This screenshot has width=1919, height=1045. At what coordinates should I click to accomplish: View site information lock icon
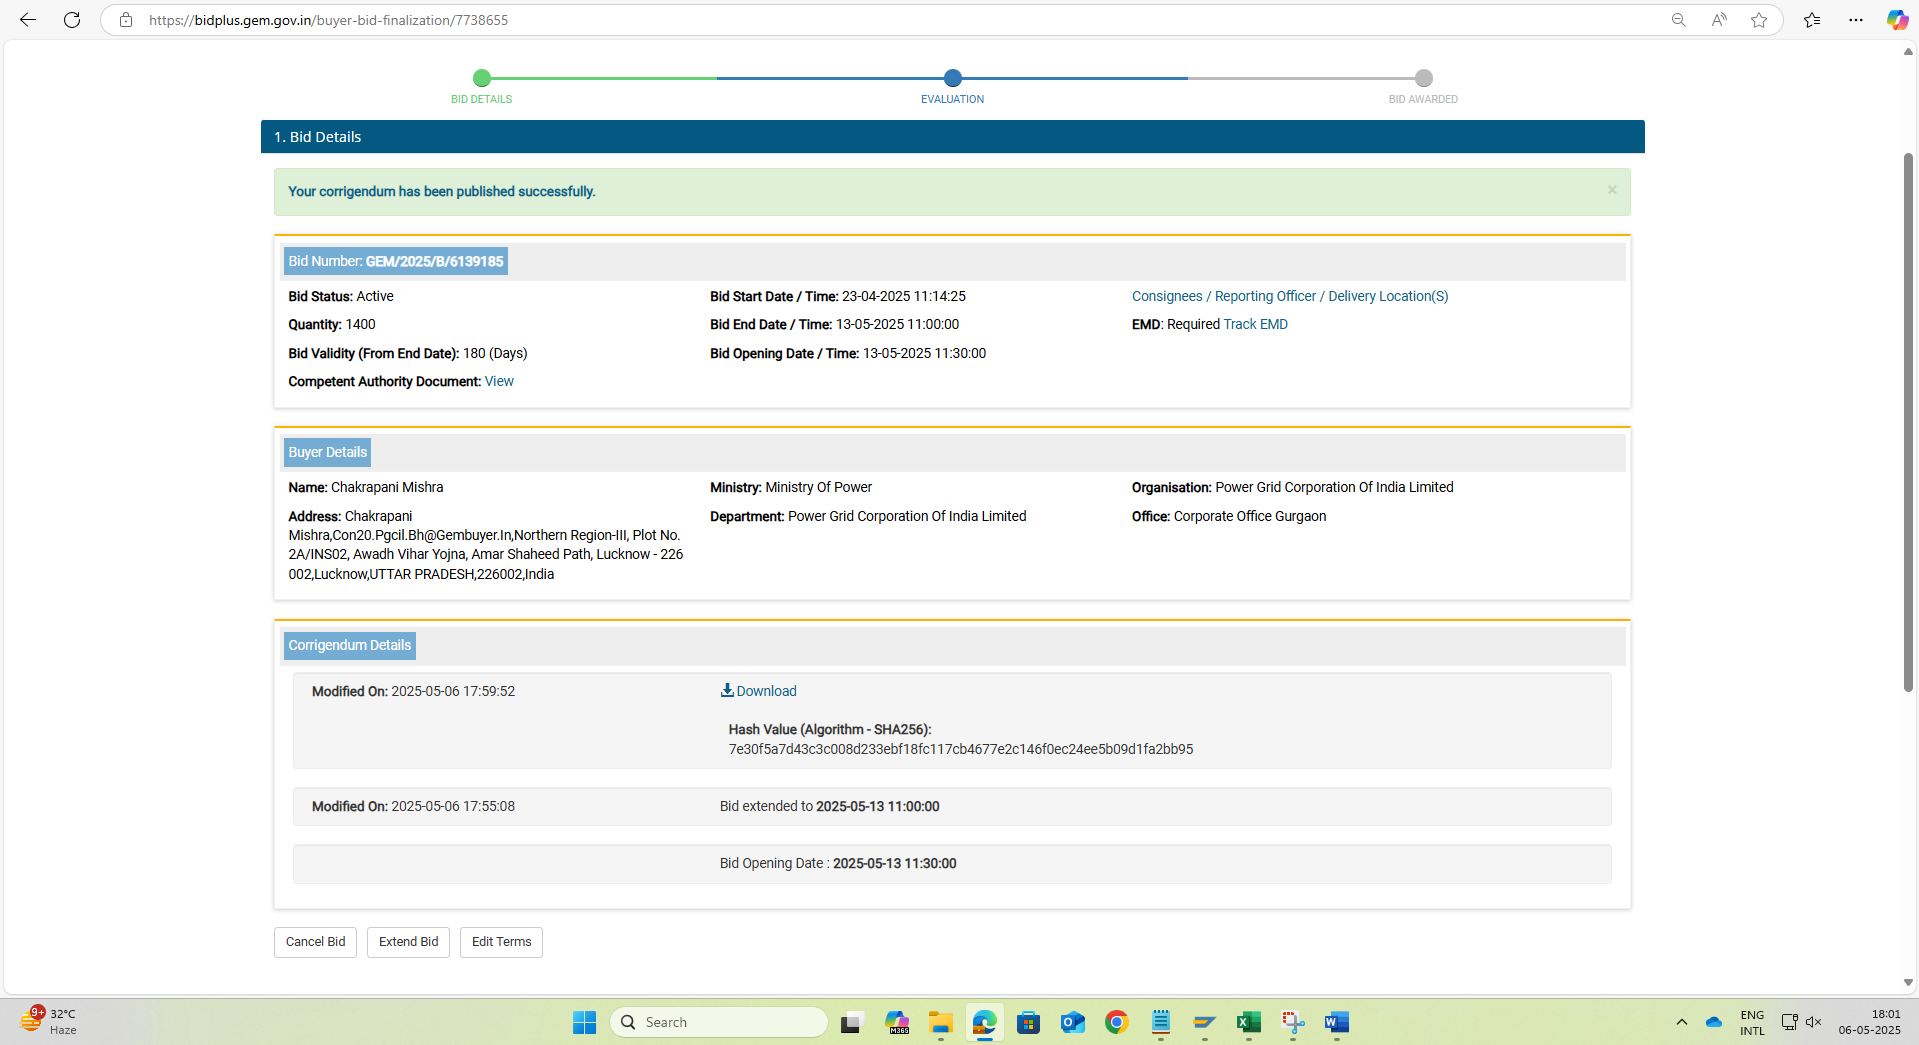click(x=126, y=20)
